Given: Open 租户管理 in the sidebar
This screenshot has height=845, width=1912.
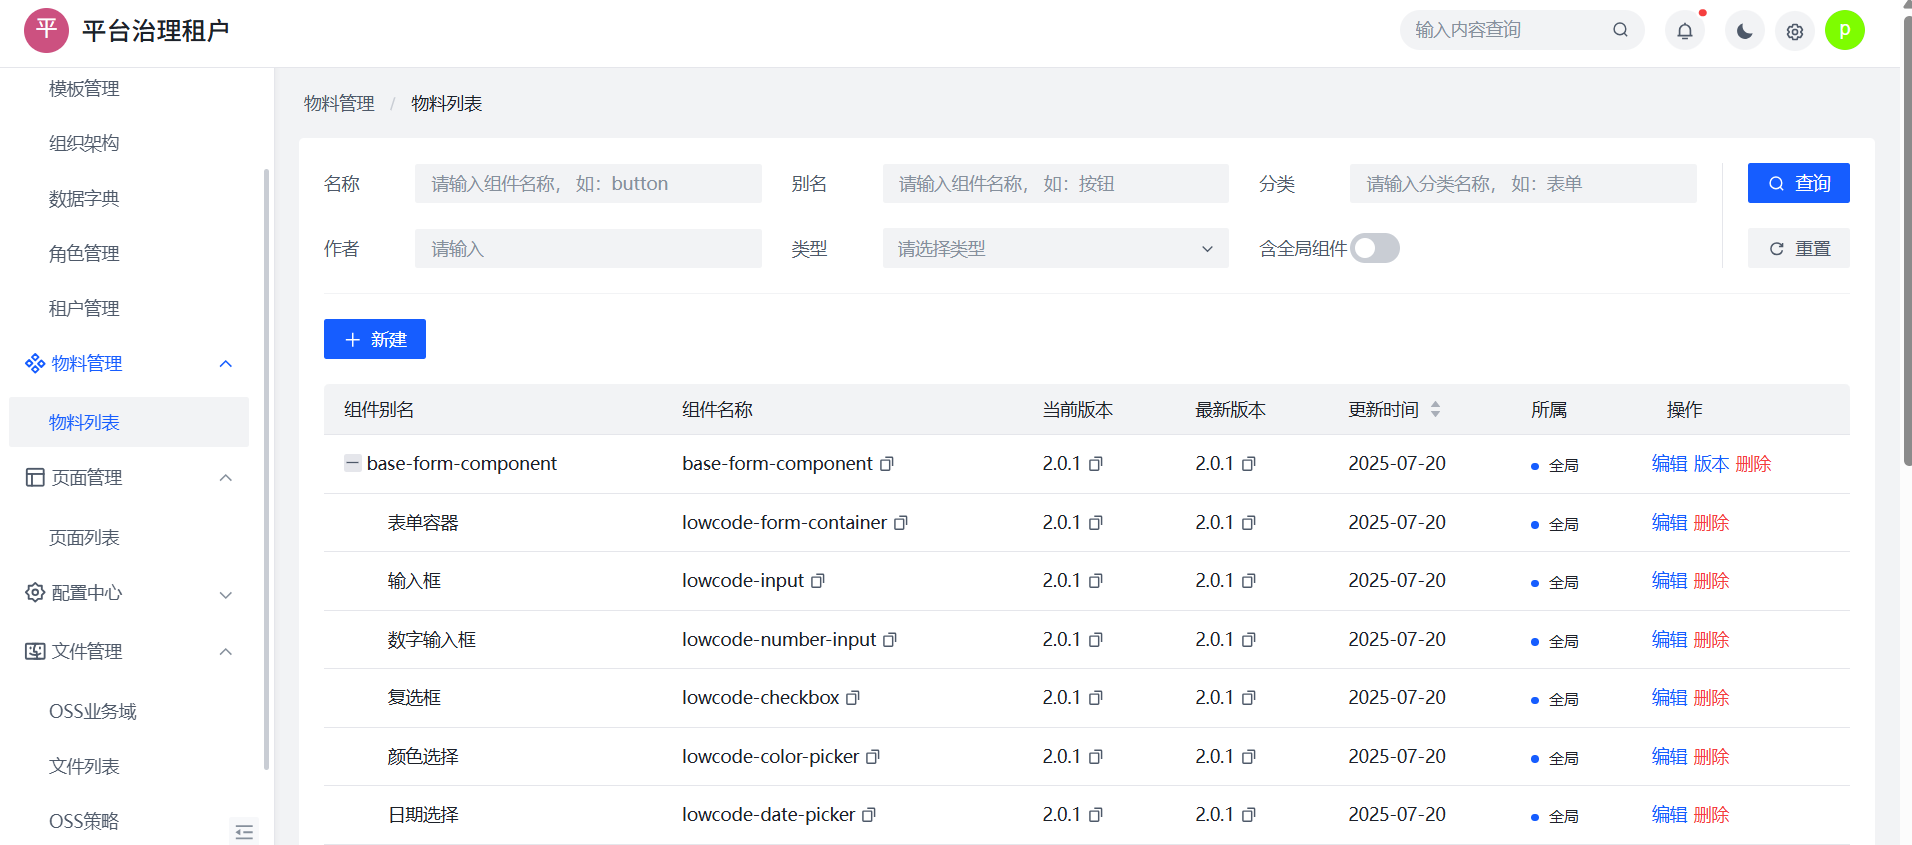Looking at the screenshot, I should 84,309.
